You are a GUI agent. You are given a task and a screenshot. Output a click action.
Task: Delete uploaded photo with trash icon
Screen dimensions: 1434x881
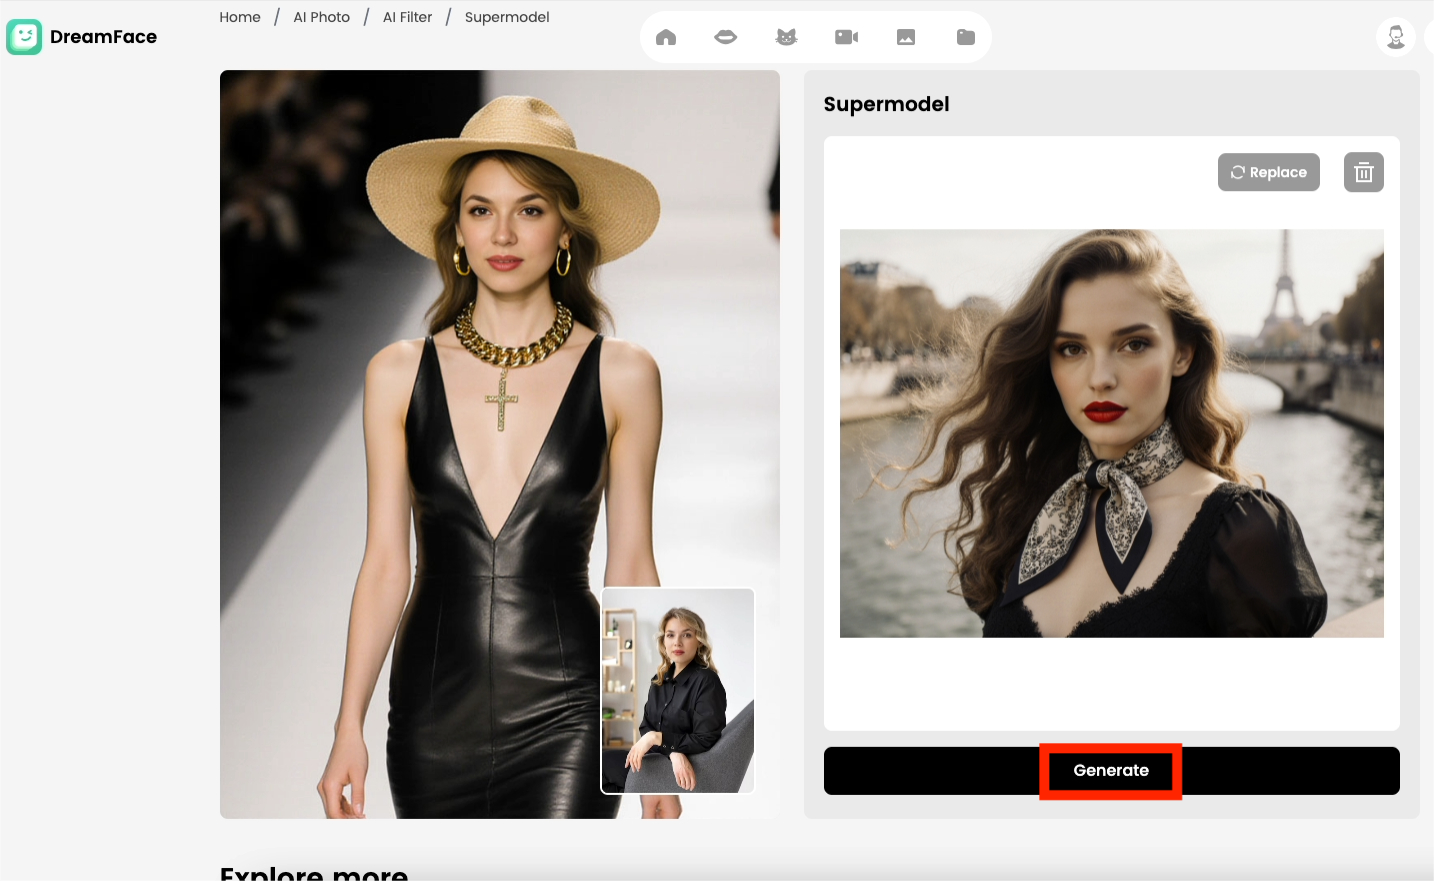(x=1363, y=172)
